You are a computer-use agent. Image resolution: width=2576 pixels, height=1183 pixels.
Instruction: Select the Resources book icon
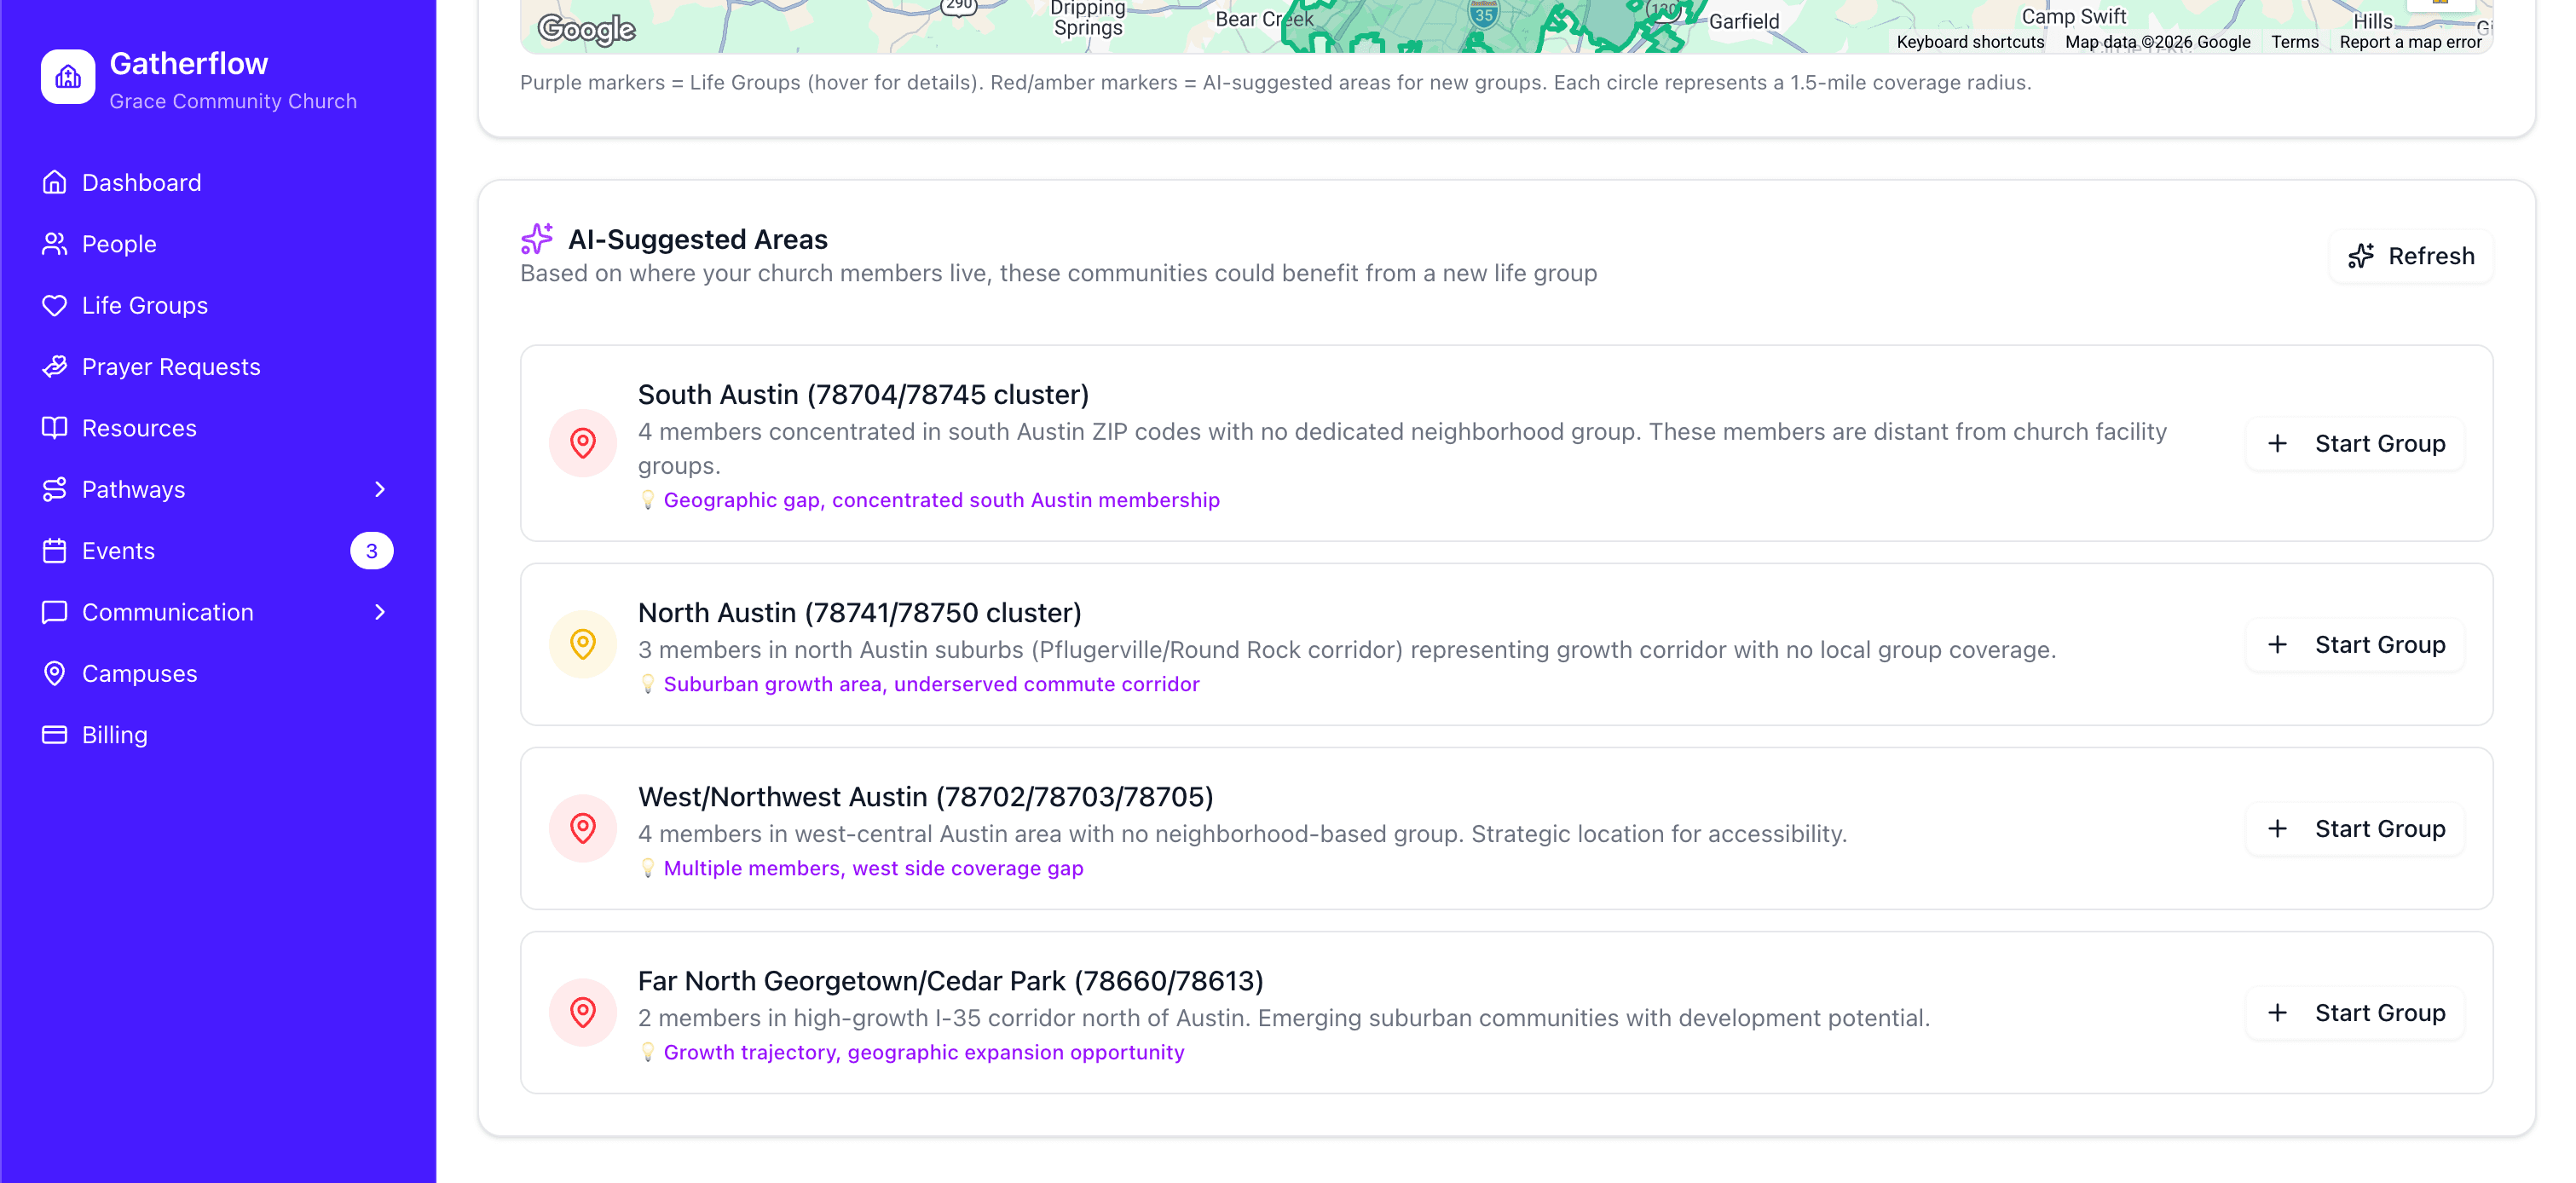pos(55,427)
